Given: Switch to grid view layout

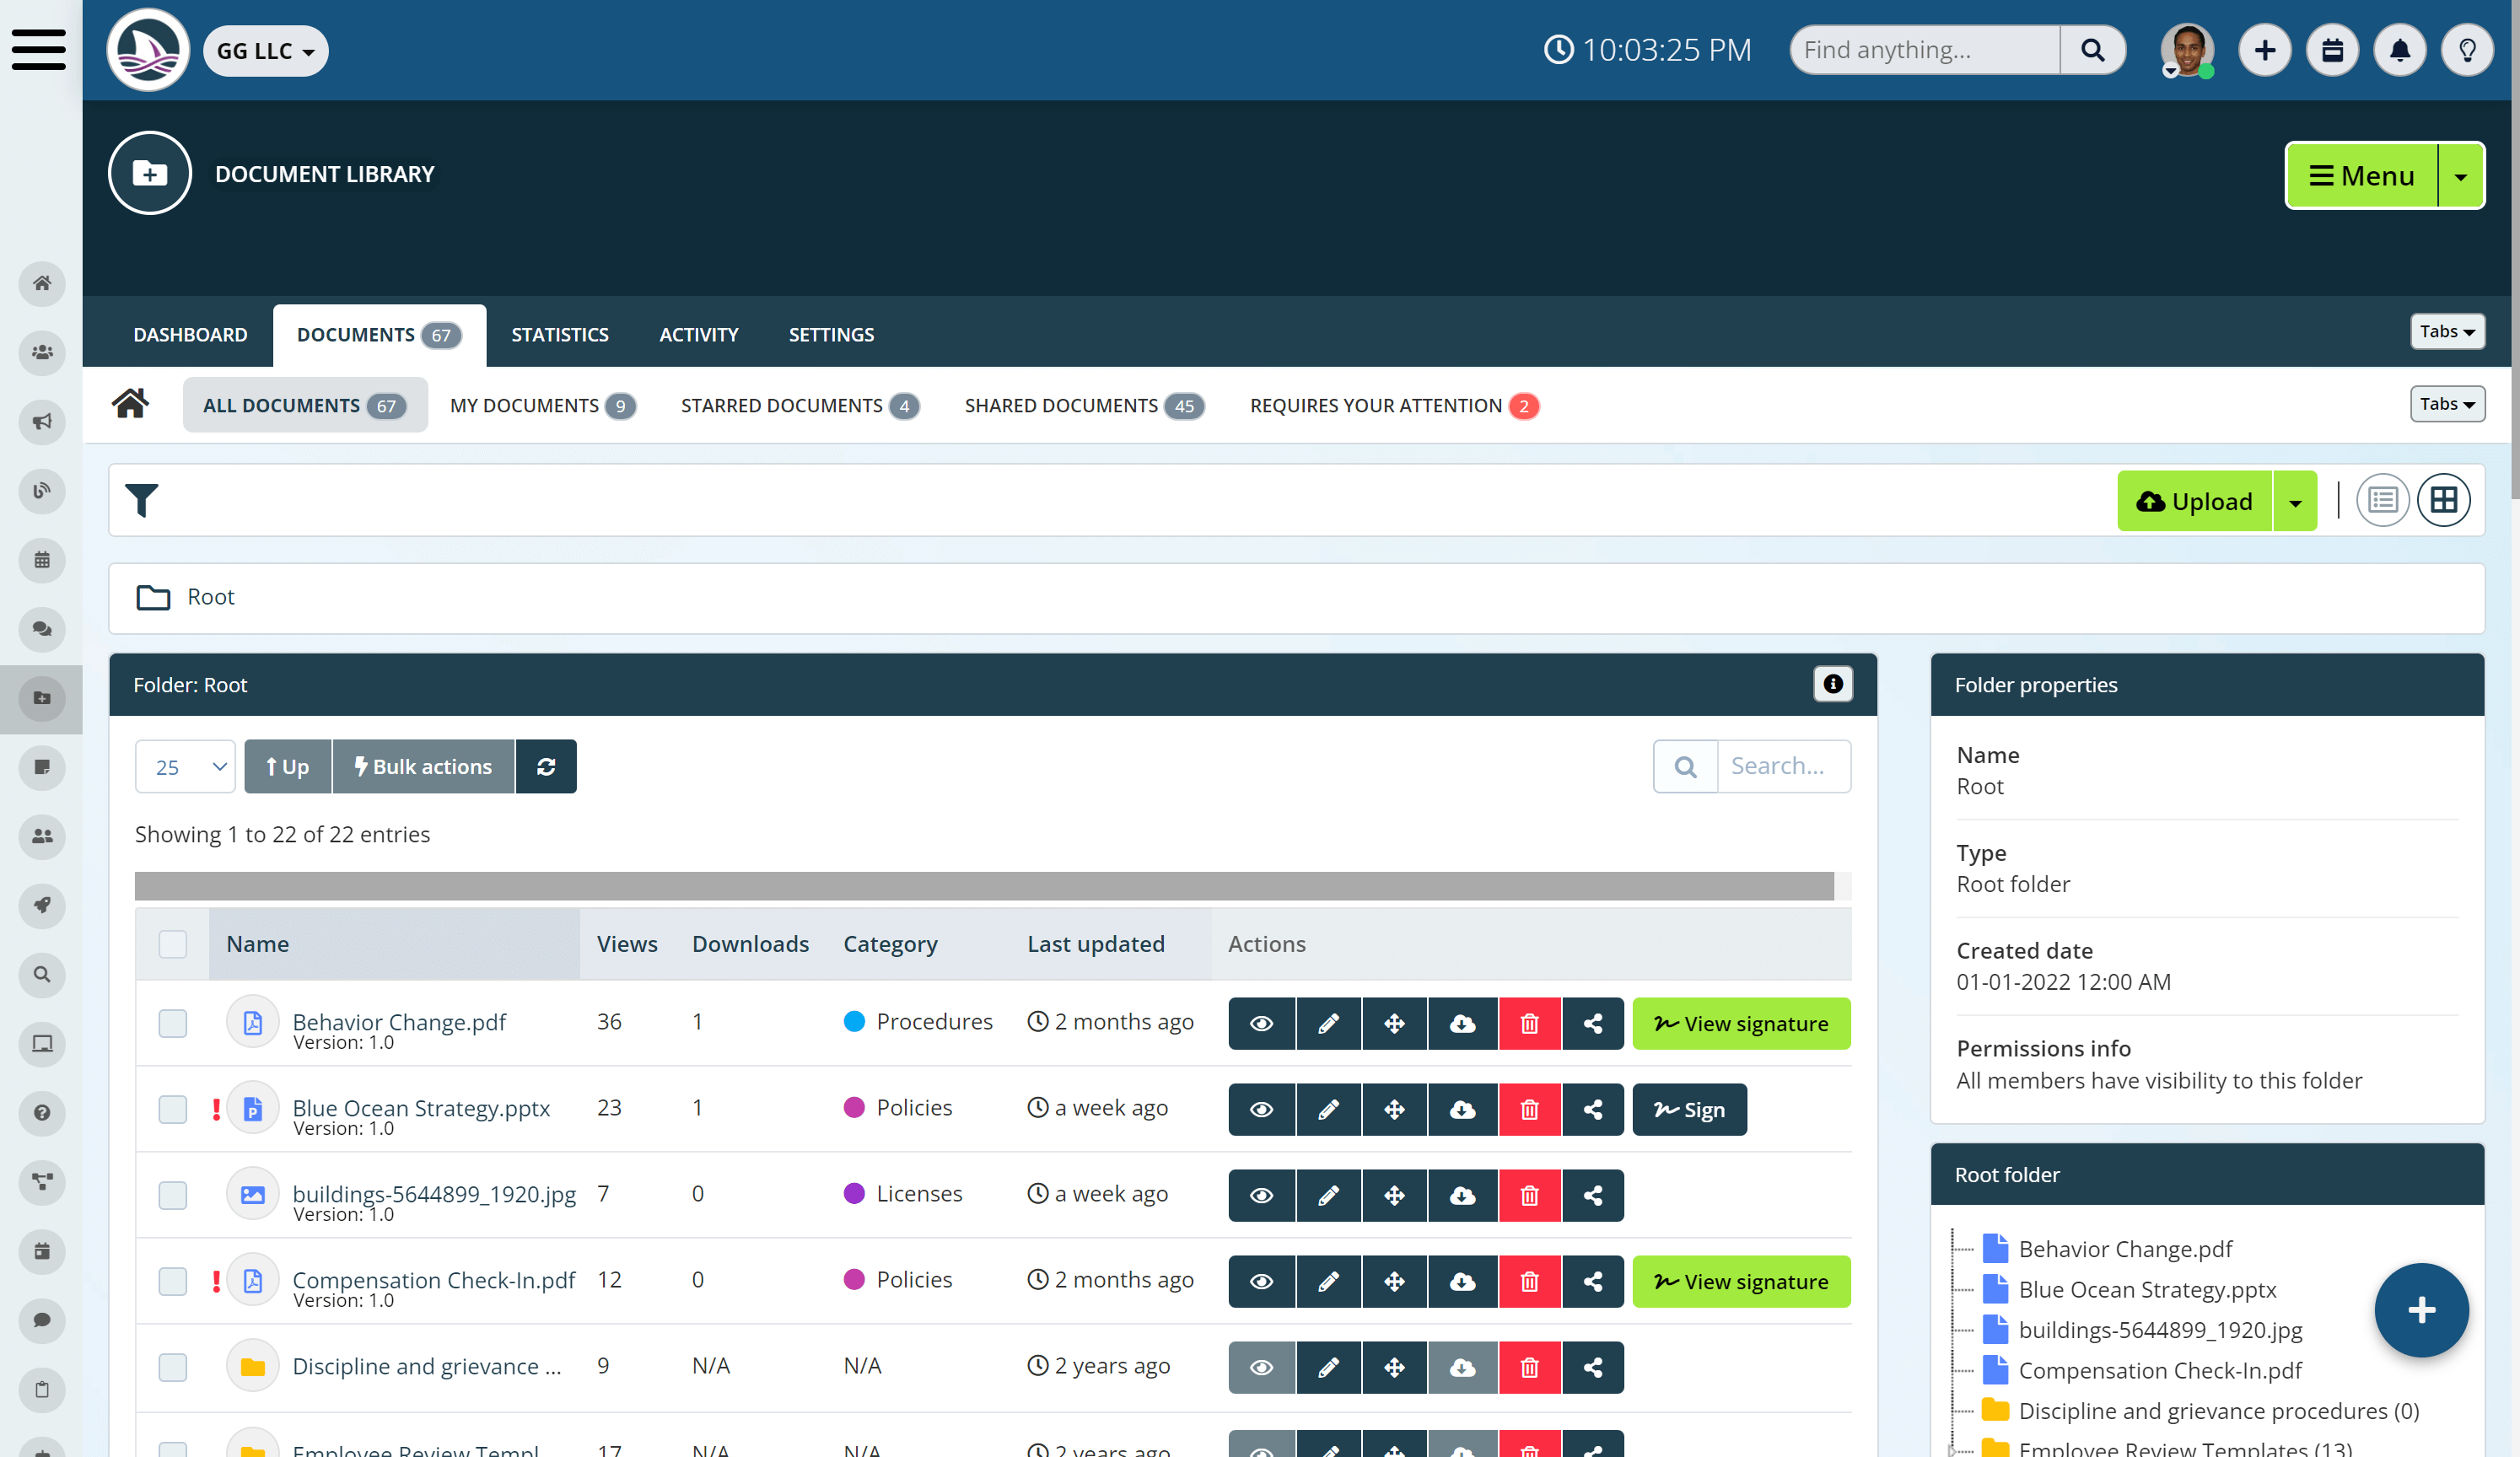Looking at the screenshot, I should pyautogui.click(x=2443, y=500).
